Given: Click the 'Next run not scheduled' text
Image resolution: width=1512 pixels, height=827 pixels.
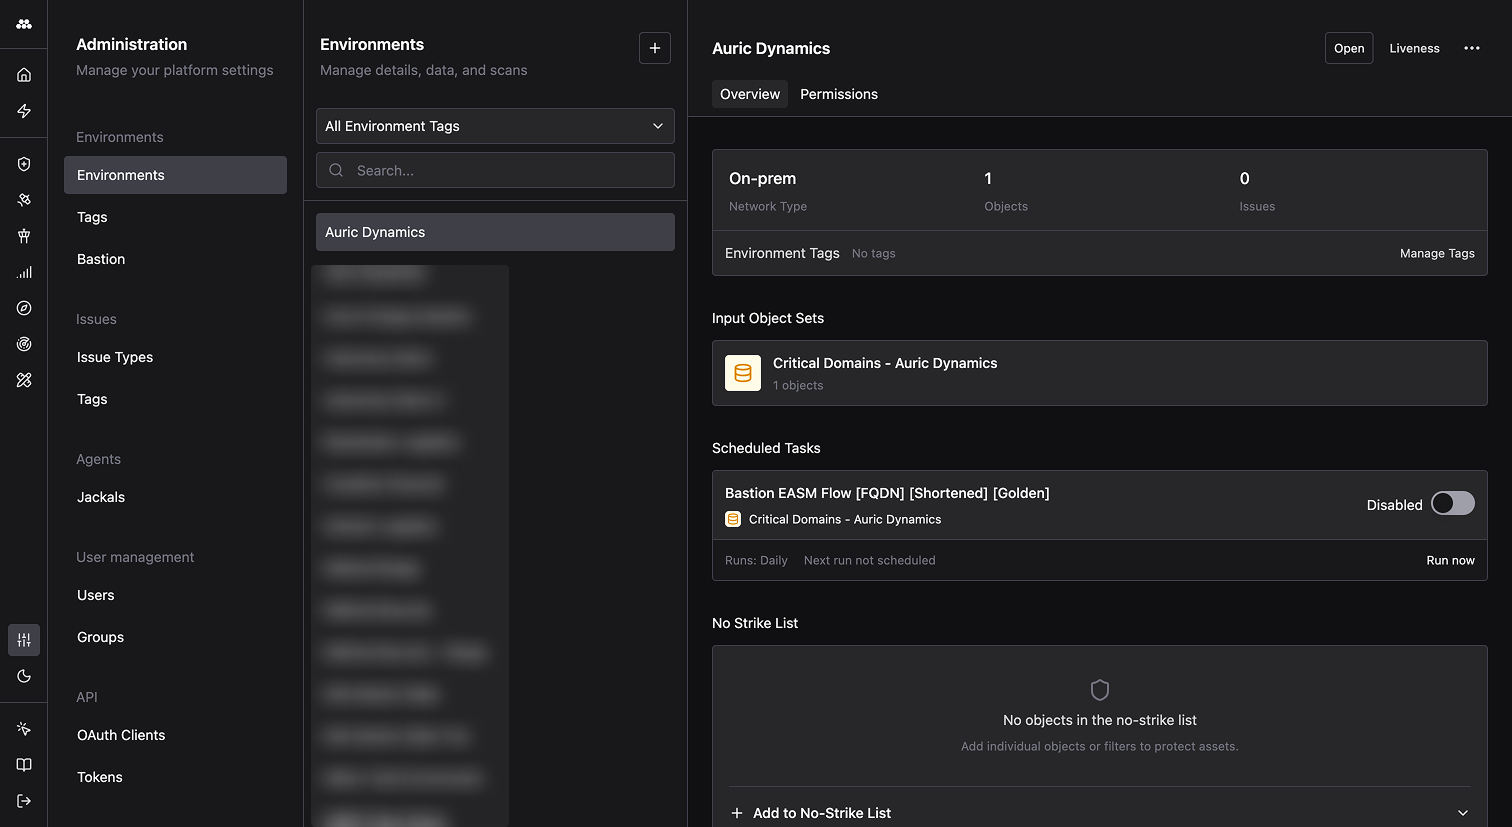Looking at the screenshot, I should (x=870, y=560).
